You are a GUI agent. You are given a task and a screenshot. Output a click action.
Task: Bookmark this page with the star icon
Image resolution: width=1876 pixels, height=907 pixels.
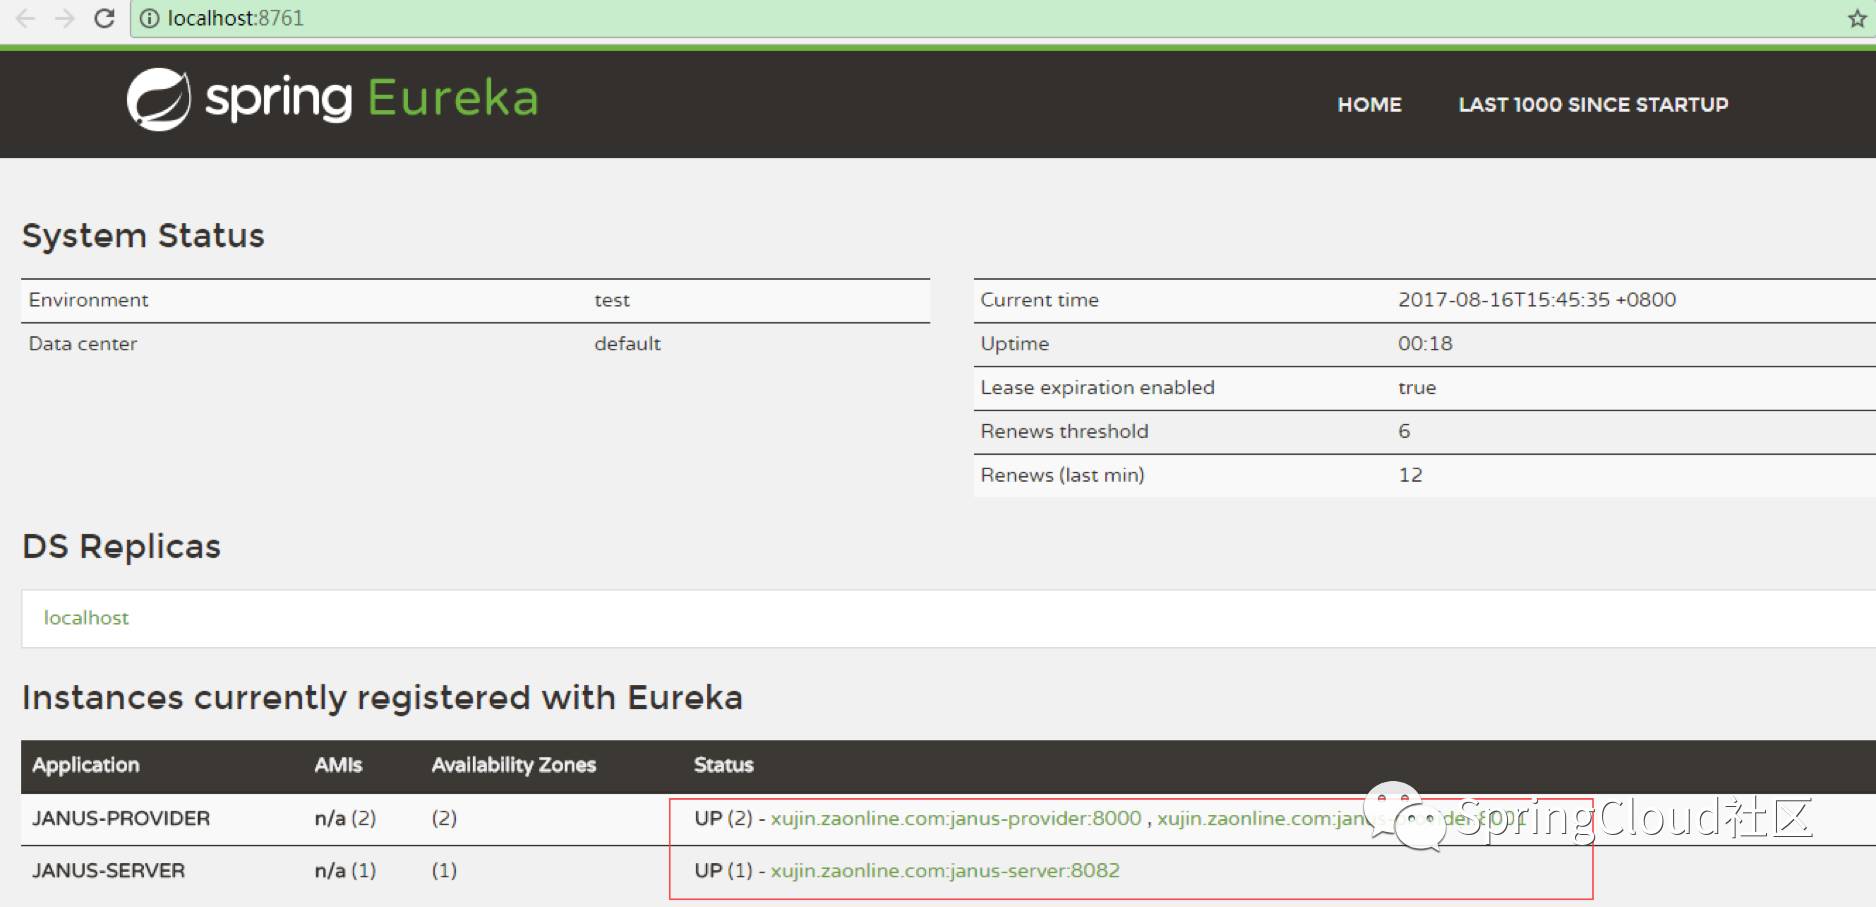click(x=1857, y=18)
